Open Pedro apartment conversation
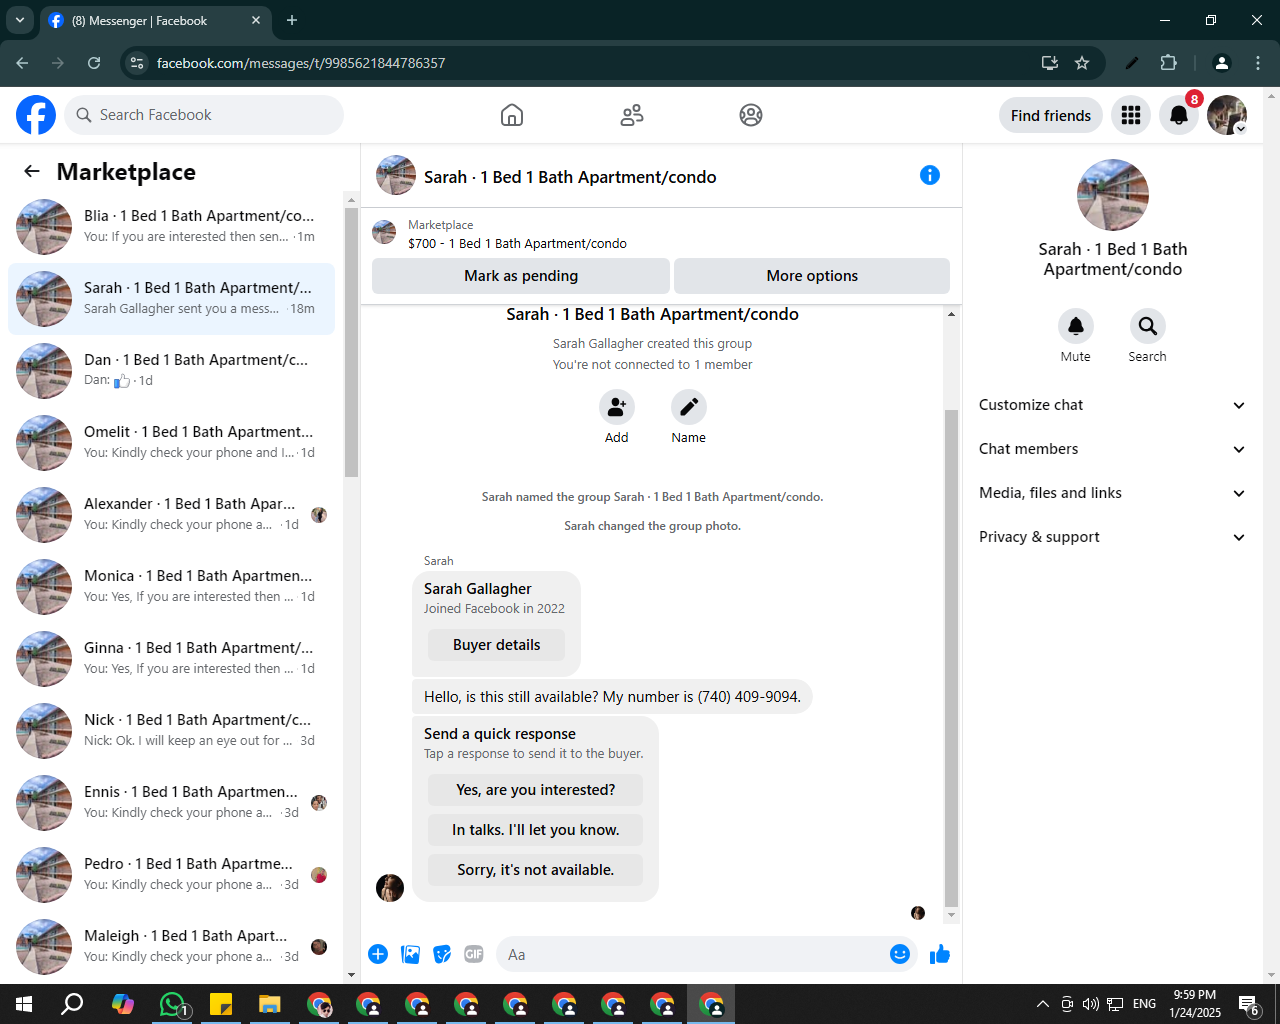 pyautogui.click(x=171, y=875)
